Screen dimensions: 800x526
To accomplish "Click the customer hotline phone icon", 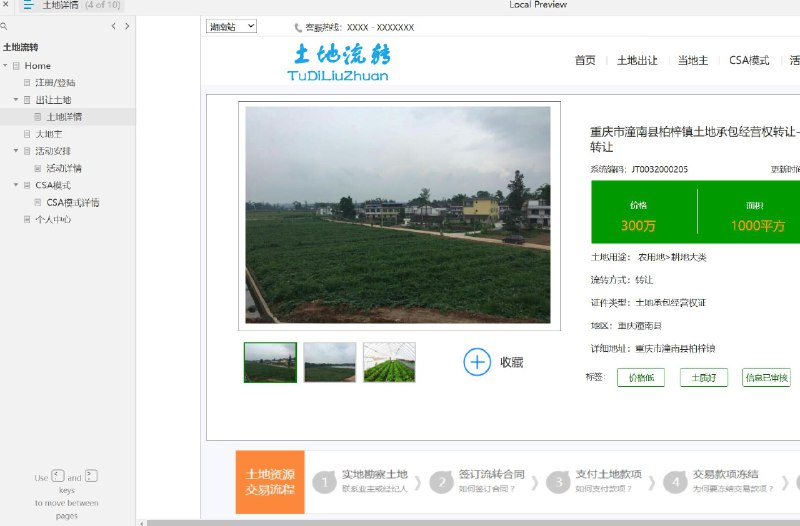I will coord(298,28).
